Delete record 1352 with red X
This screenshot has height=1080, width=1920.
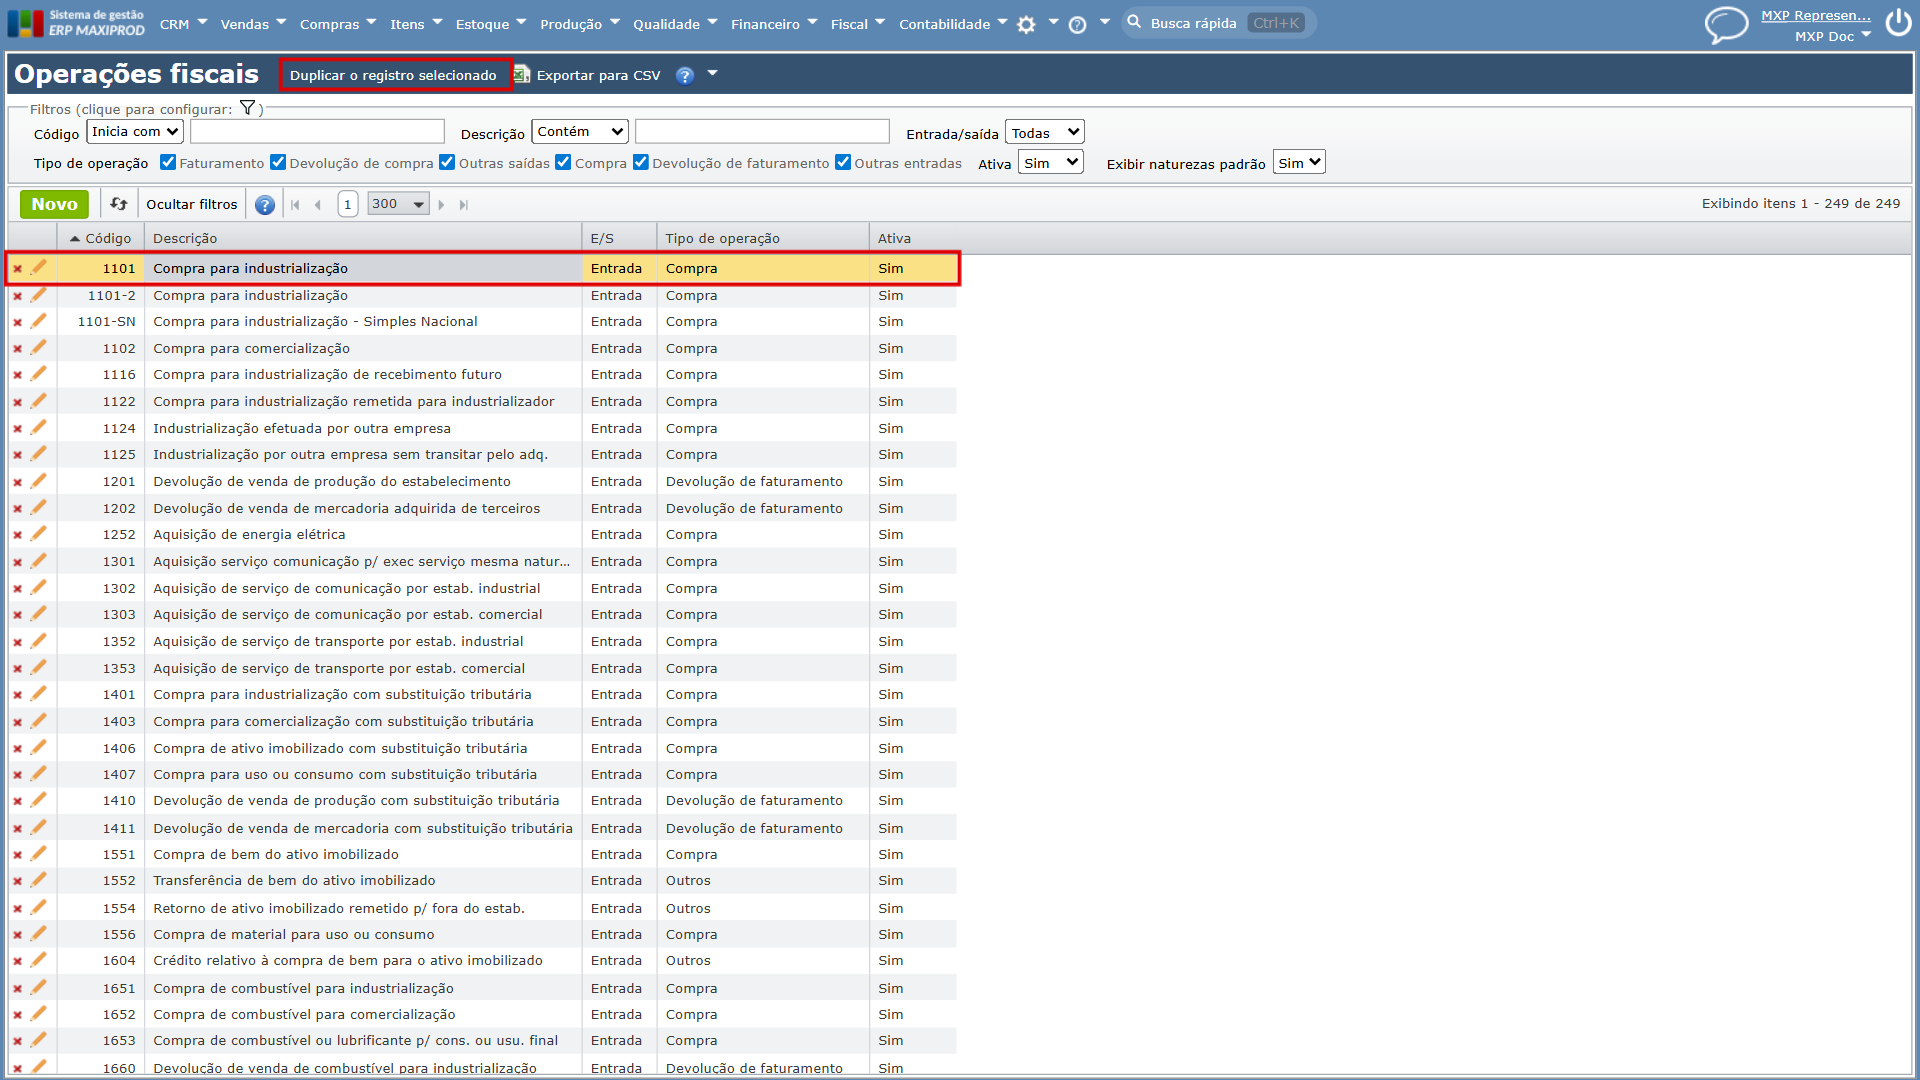(17, 642)
